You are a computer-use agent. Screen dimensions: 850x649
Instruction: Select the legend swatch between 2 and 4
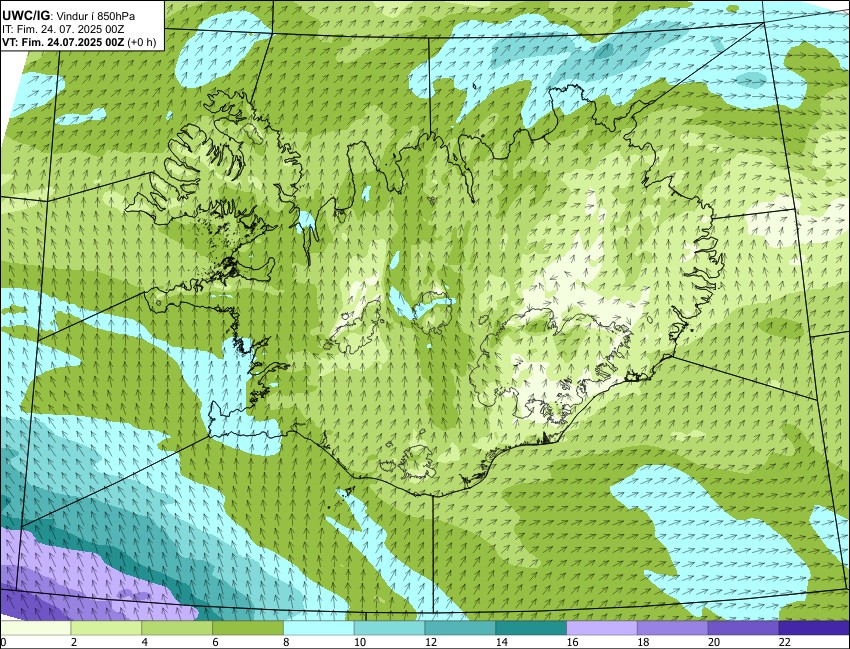click(106, 628)
